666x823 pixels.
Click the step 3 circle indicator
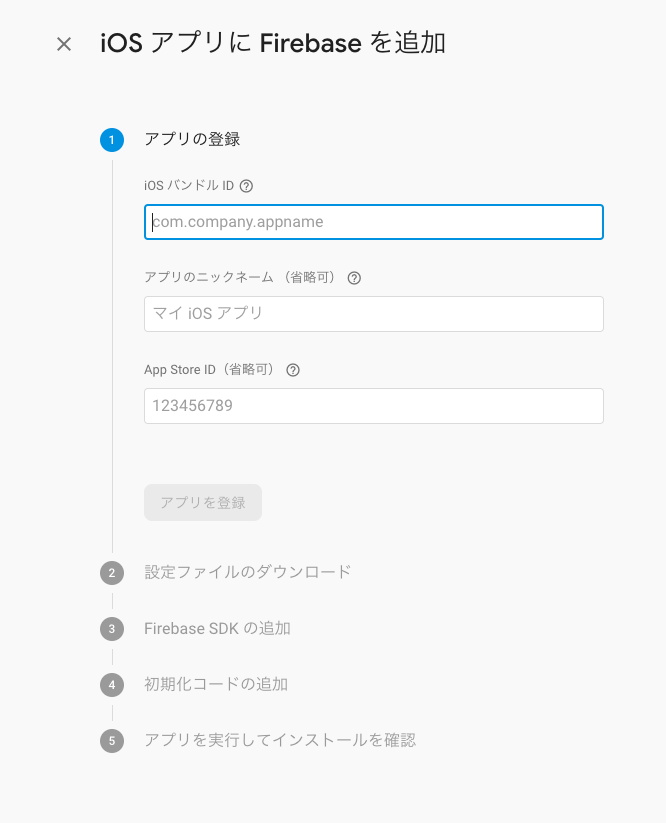pos(111,628)
